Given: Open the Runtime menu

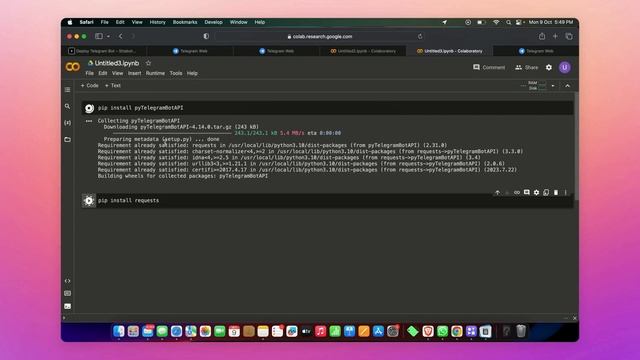Looking at the screenshot, I should pyautogui.click(x=155, y=73).
